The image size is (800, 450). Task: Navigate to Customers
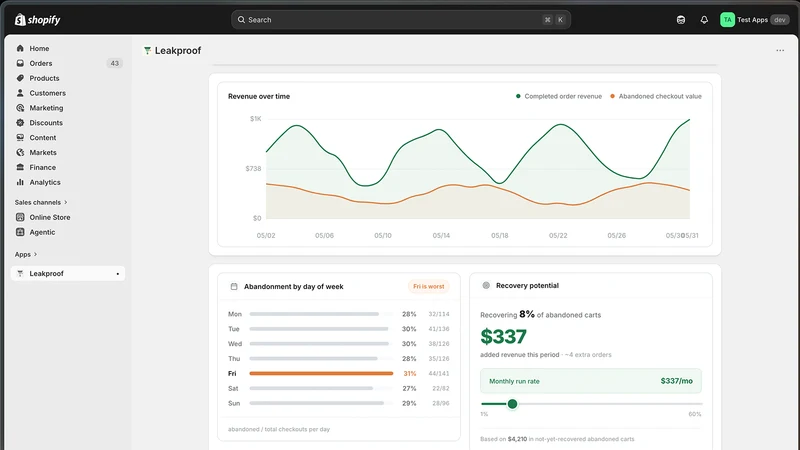coord(47,93)
